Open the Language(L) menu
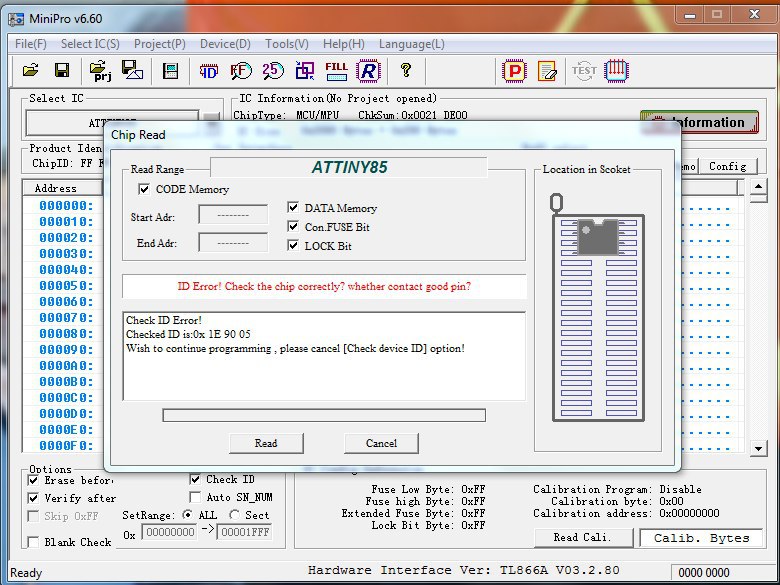 pyautogui.click(x=412, y=44)
